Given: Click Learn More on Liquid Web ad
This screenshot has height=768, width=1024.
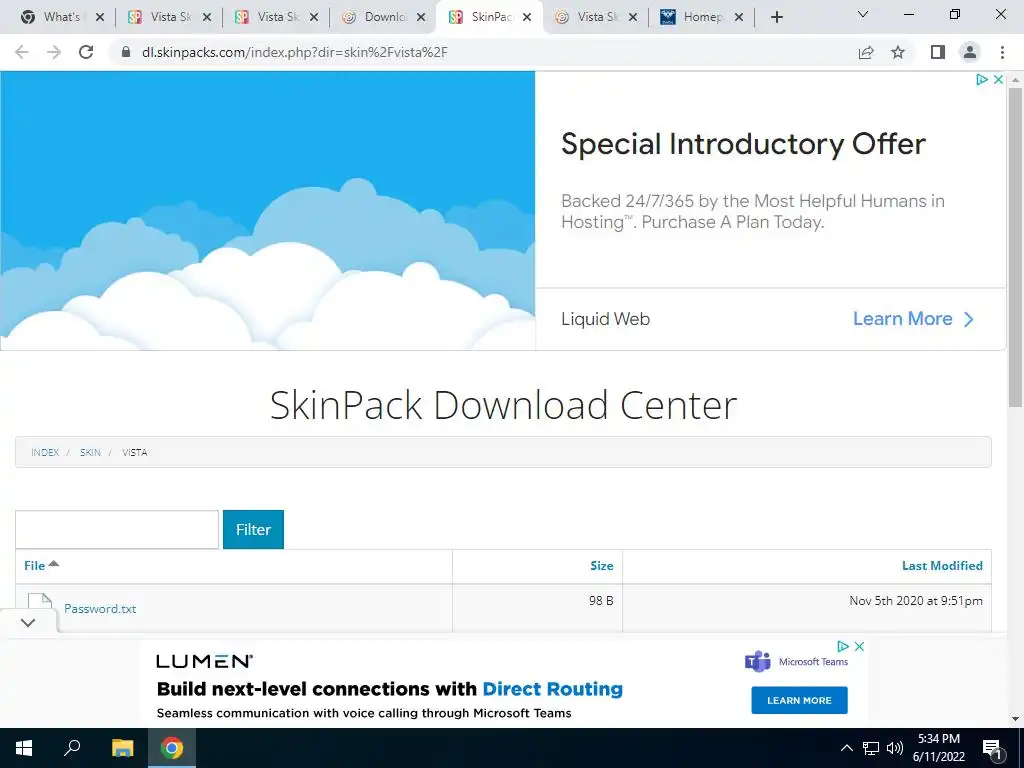Looking at the screenshot, I should 913,319.
